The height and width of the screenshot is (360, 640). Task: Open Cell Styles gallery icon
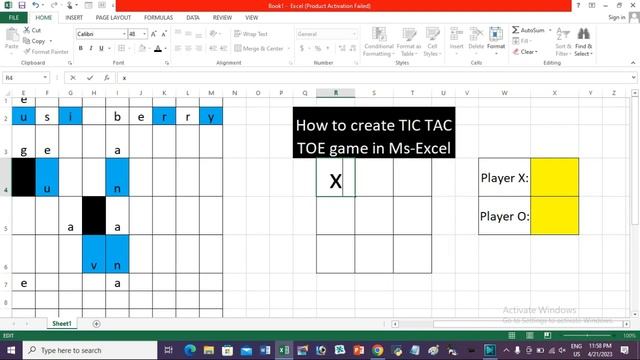432,34
